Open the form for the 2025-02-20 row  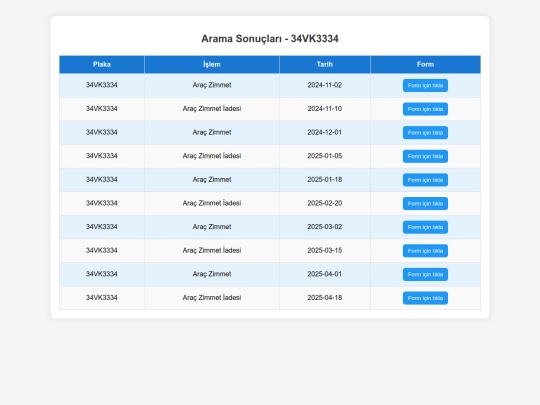(x=425, y=204)
